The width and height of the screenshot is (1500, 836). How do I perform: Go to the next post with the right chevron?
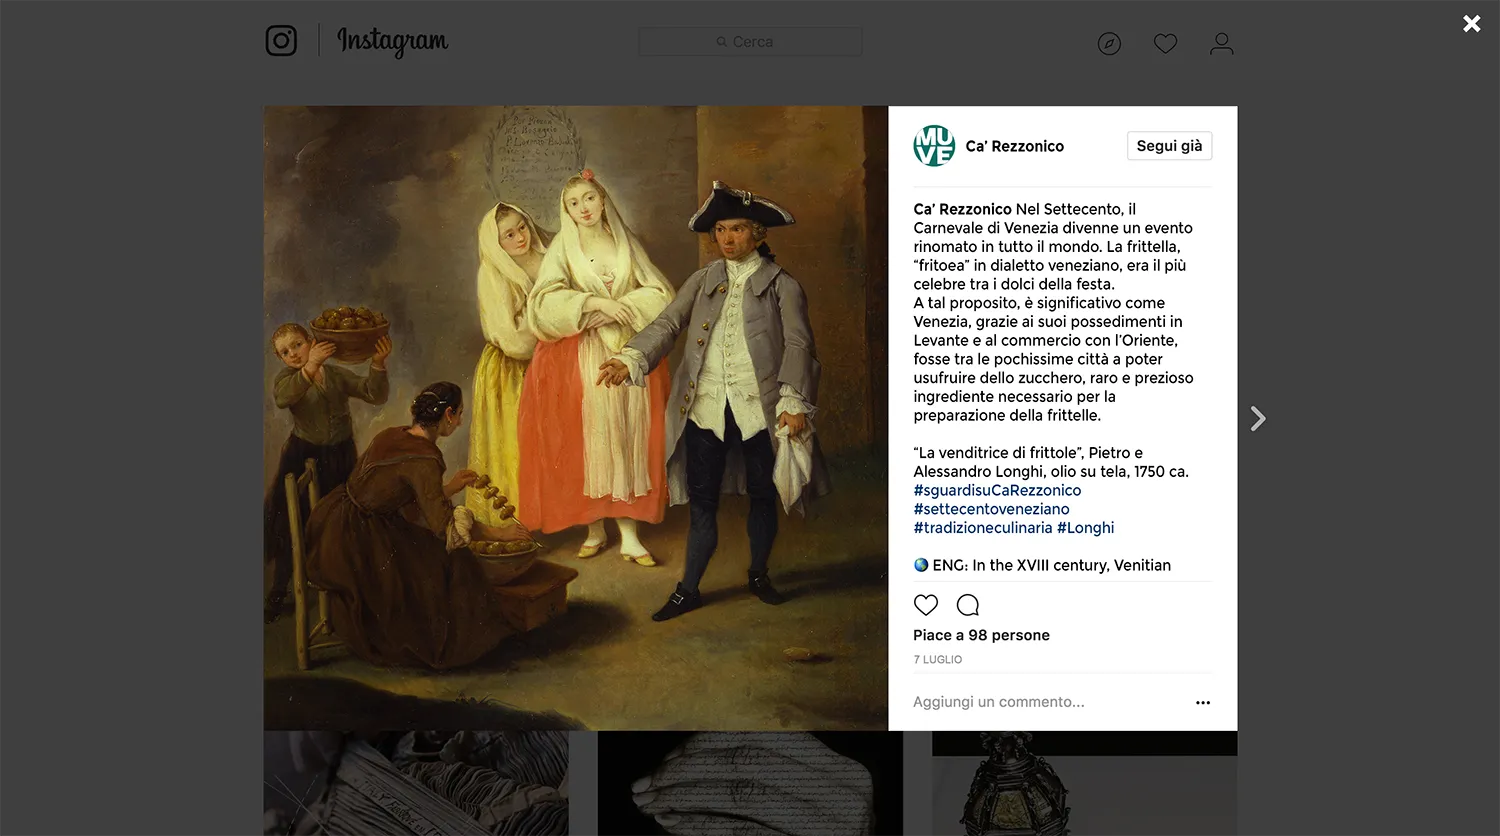1258,418
